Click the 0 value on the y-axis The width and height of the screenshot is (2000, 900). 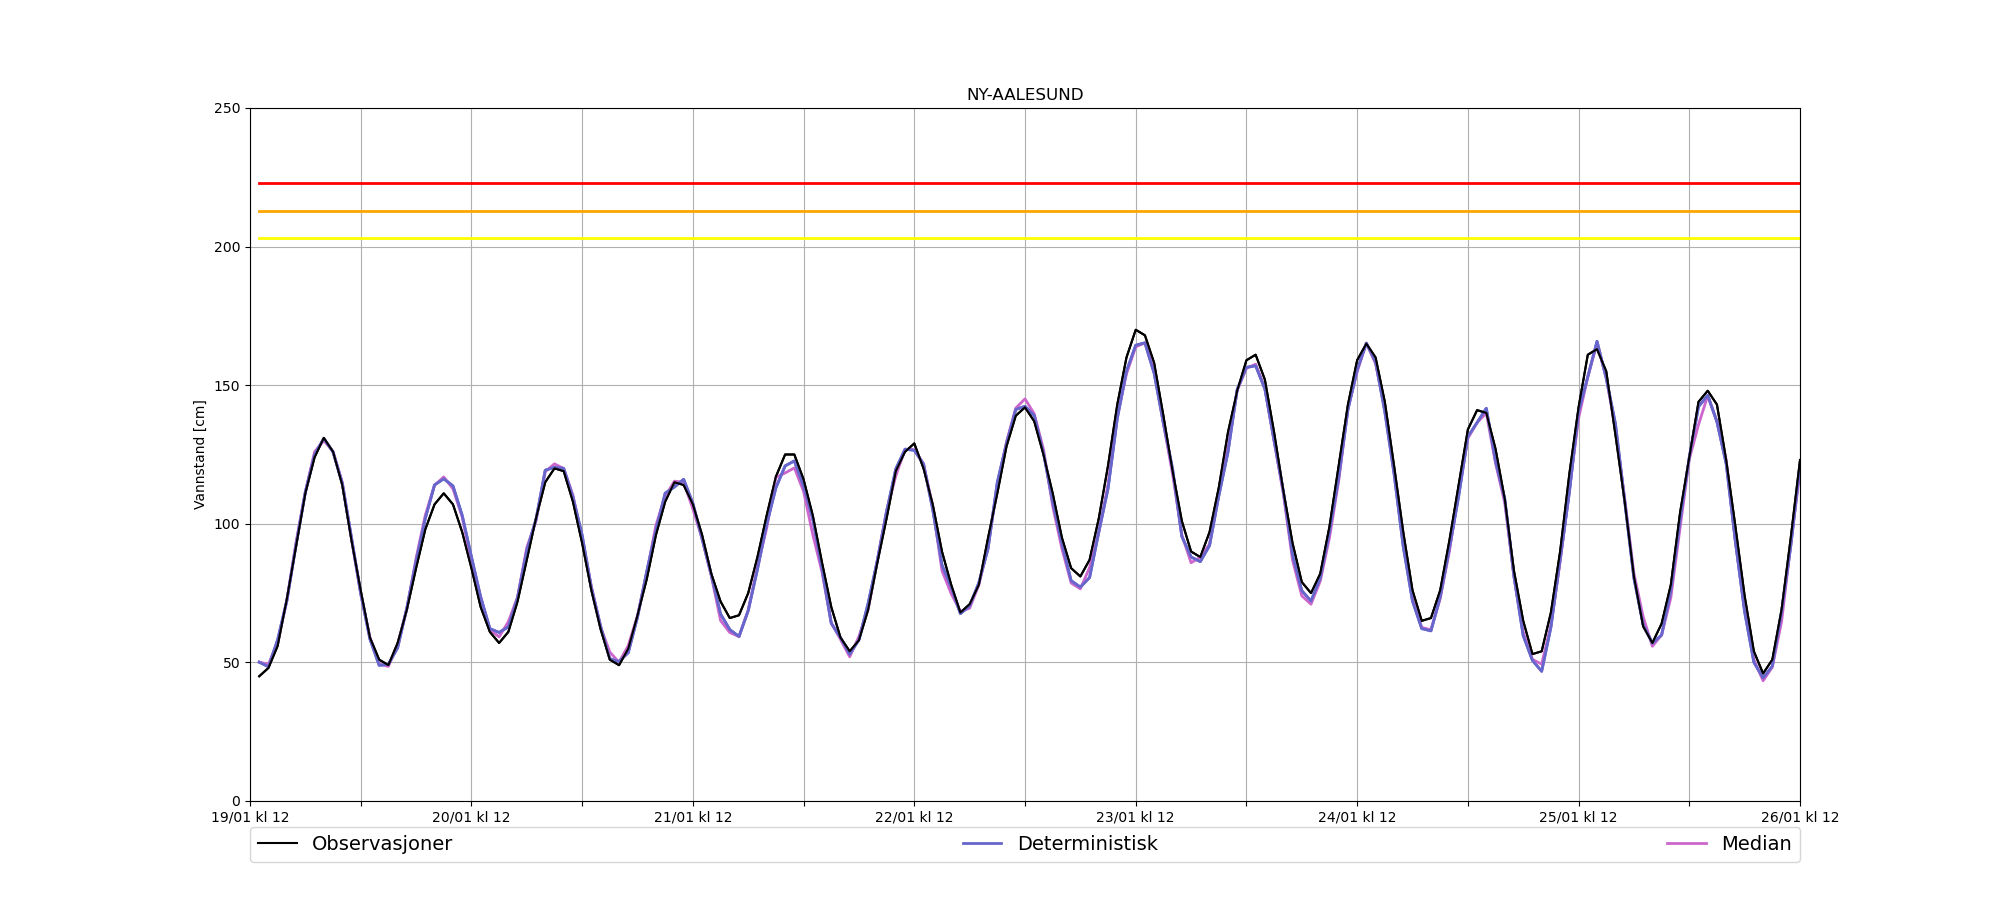(236, 801)
